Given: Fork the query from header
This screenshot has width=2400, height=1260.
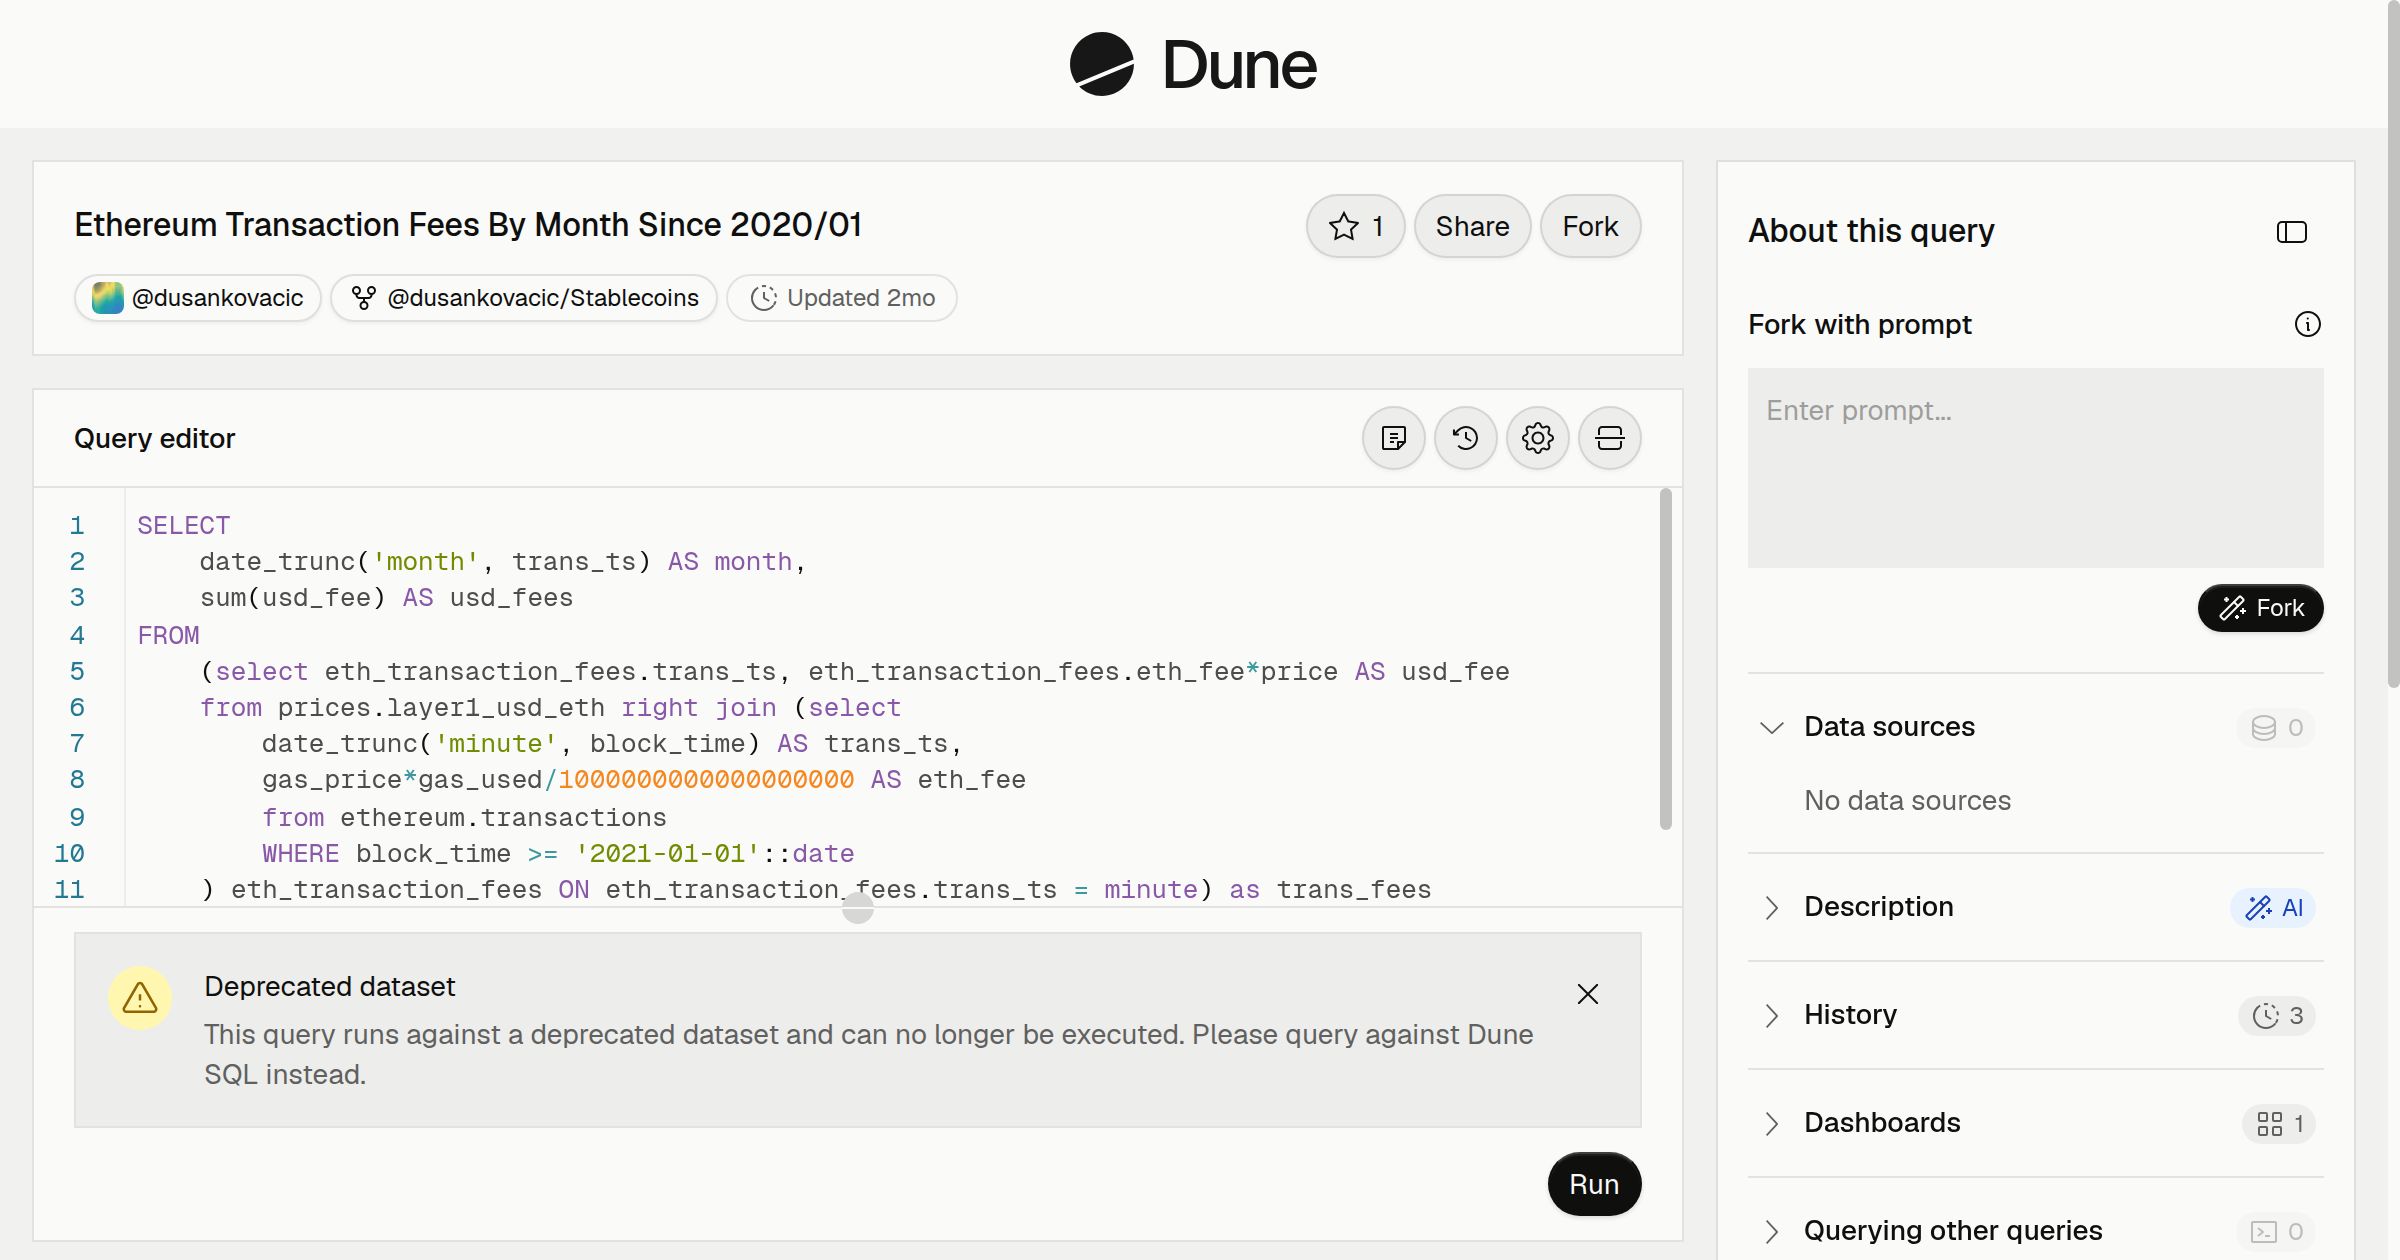Looking at the screenshot, I should [x=1590, y=226].
